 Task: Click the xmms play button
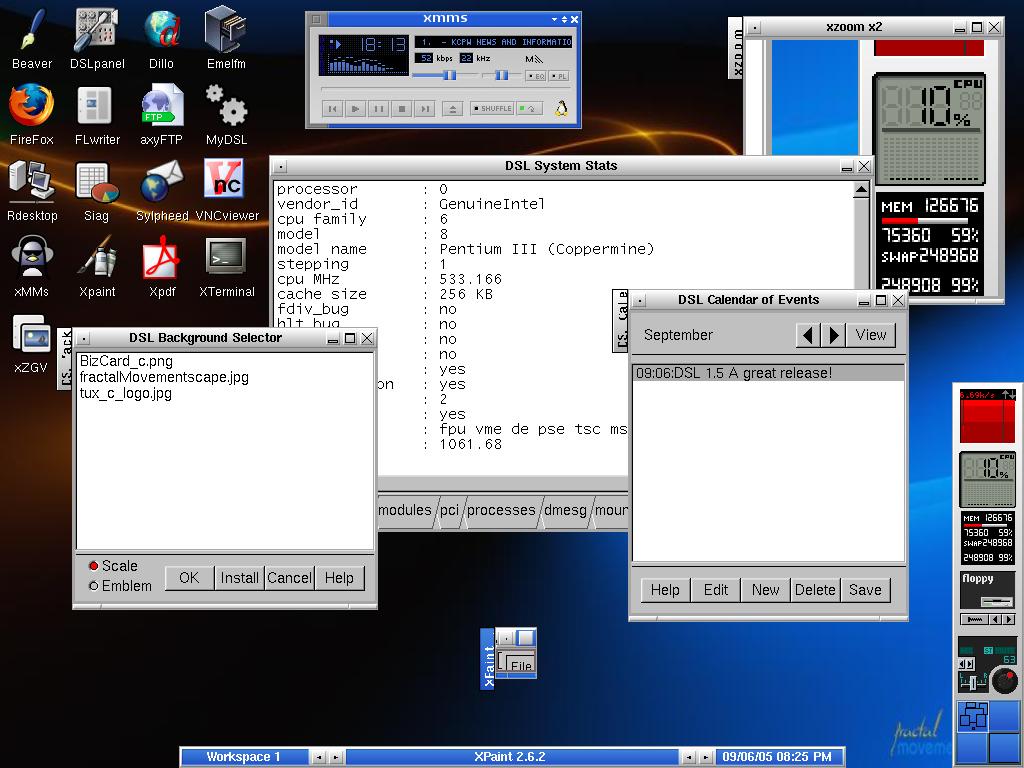click(355, 108)
